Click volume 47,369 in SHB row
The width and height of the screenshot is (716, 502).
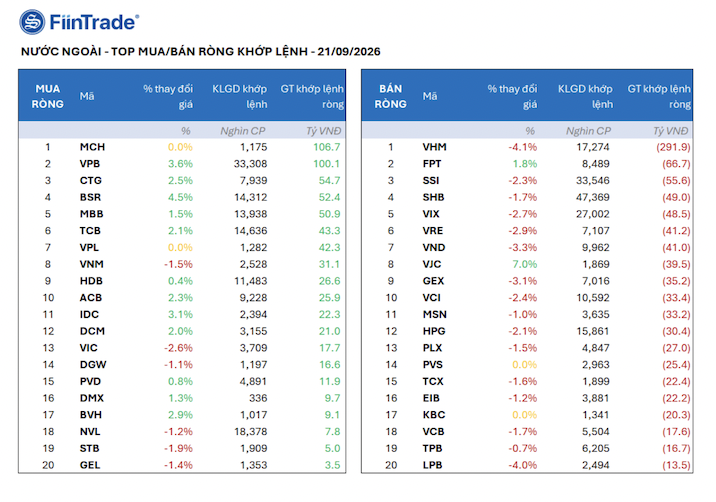[593, 197]
